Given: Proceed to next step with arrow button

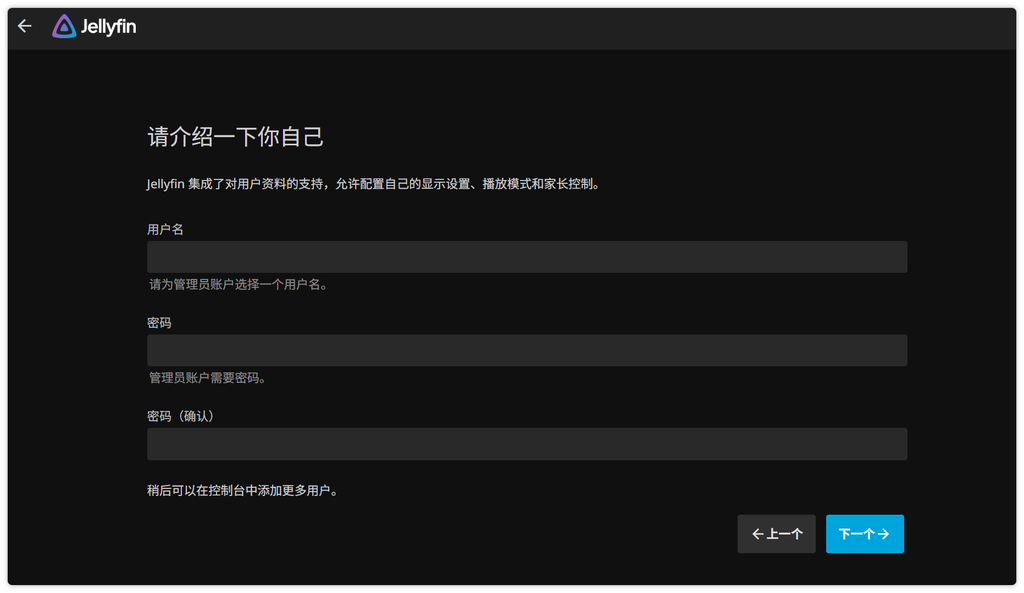Looking at the screenshot, I should (864, 533).
